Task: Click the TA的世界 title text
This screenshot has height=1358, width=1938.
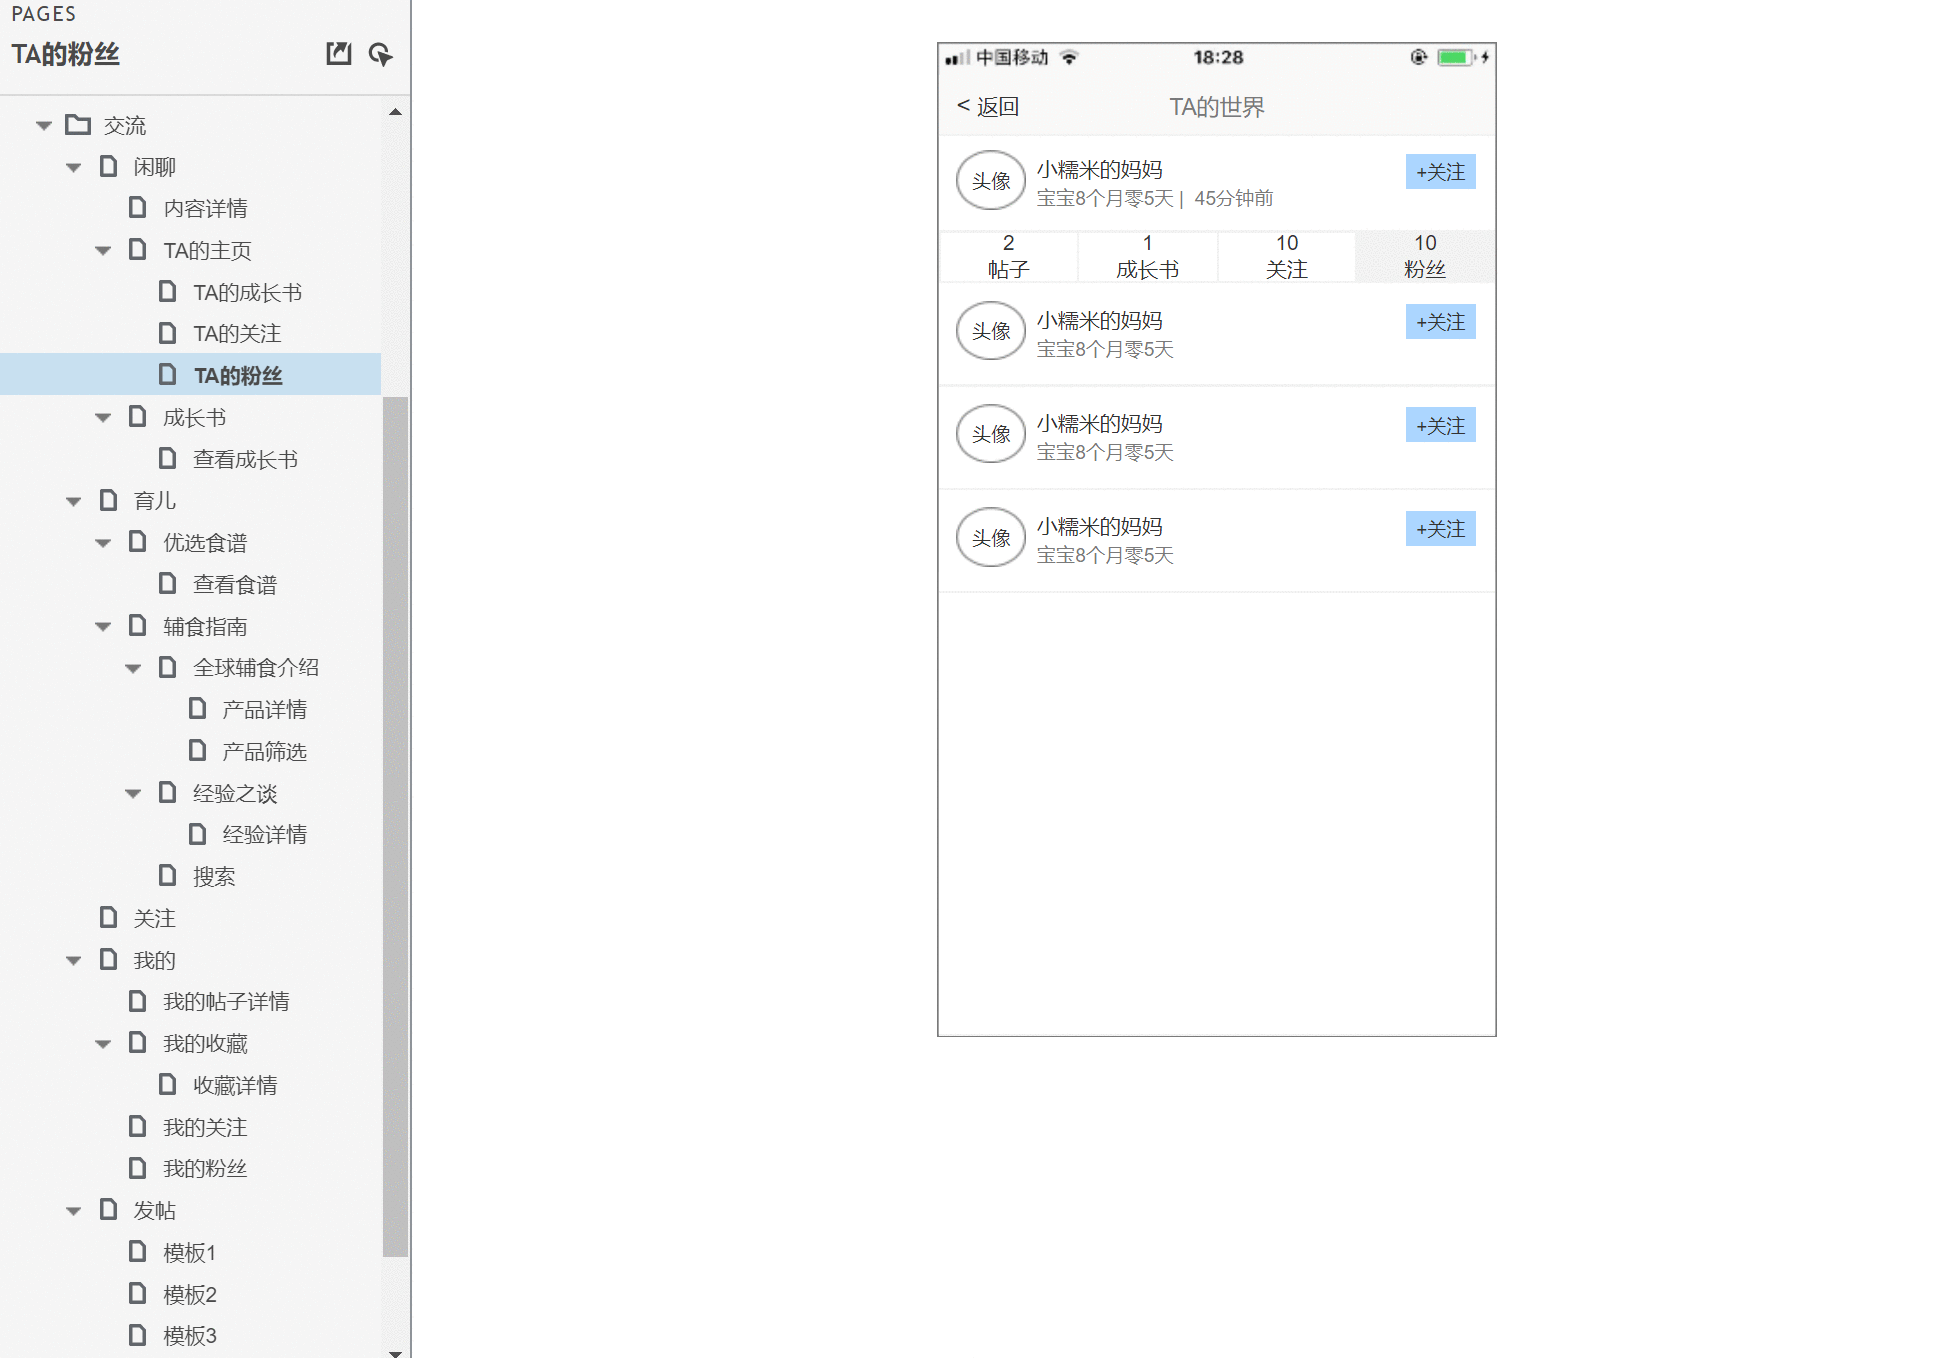Action: coord(1217,107)
